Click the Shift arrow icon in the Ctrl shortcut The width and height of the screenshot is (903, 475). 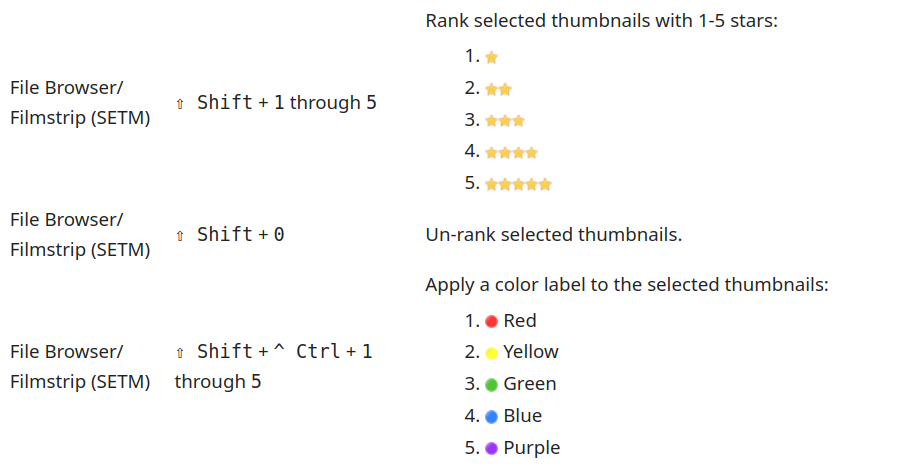click(x=180, y=352)
